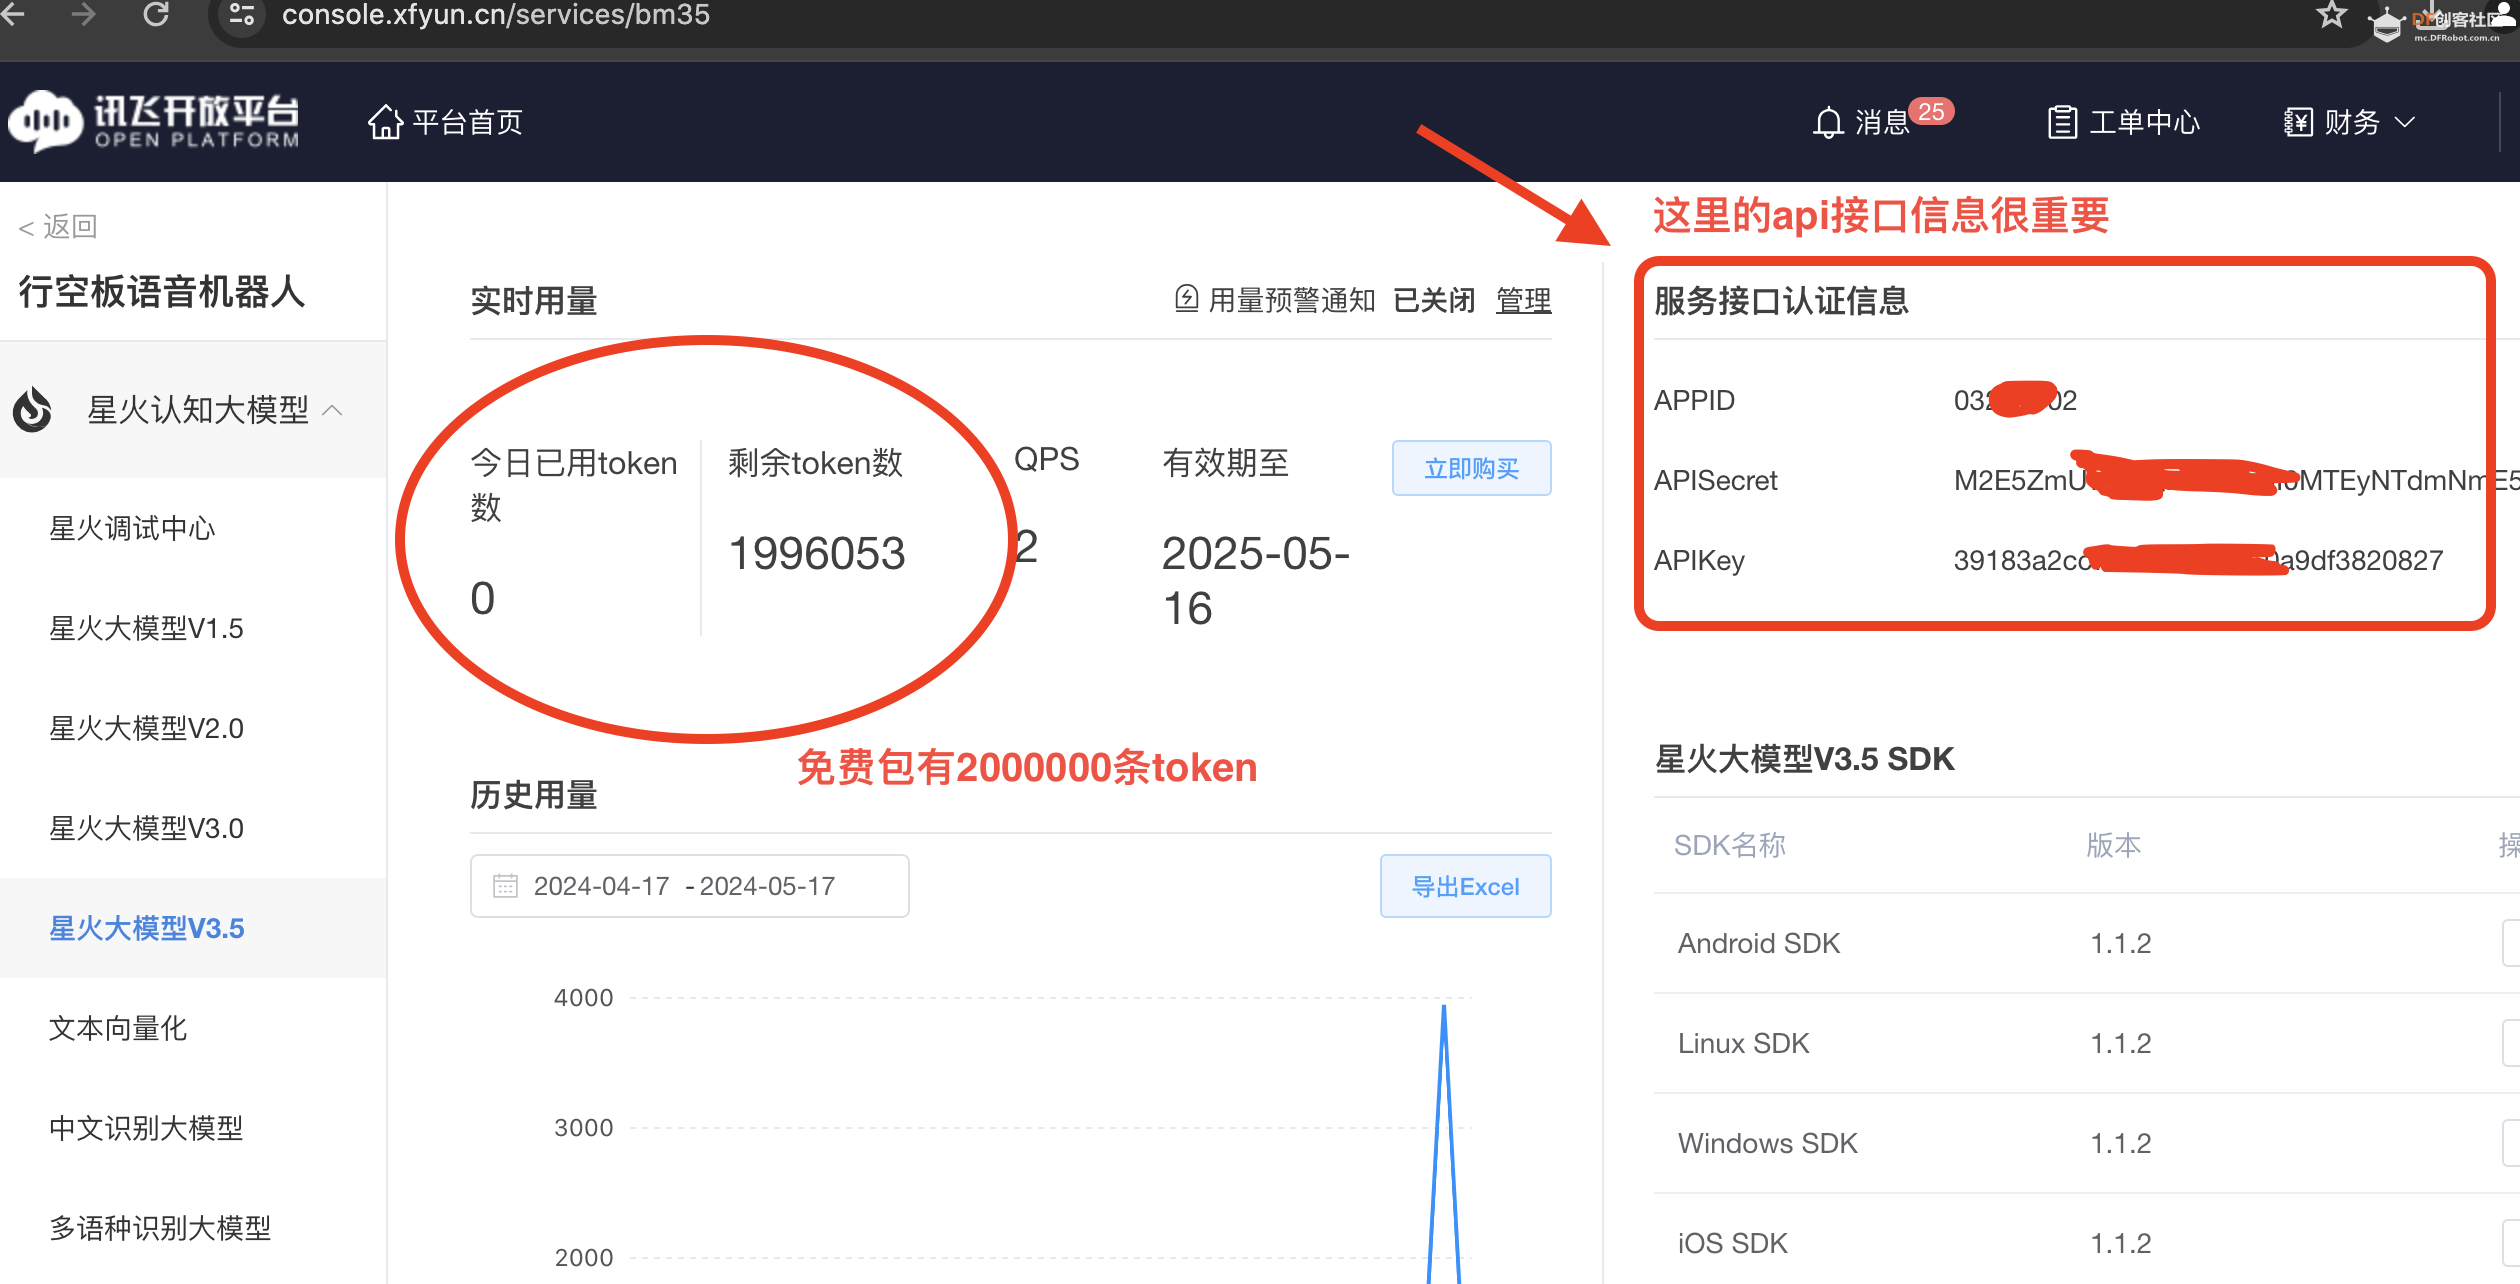
Task: Click the 工单中心 clipboard icon
Action: point(2062,122)
